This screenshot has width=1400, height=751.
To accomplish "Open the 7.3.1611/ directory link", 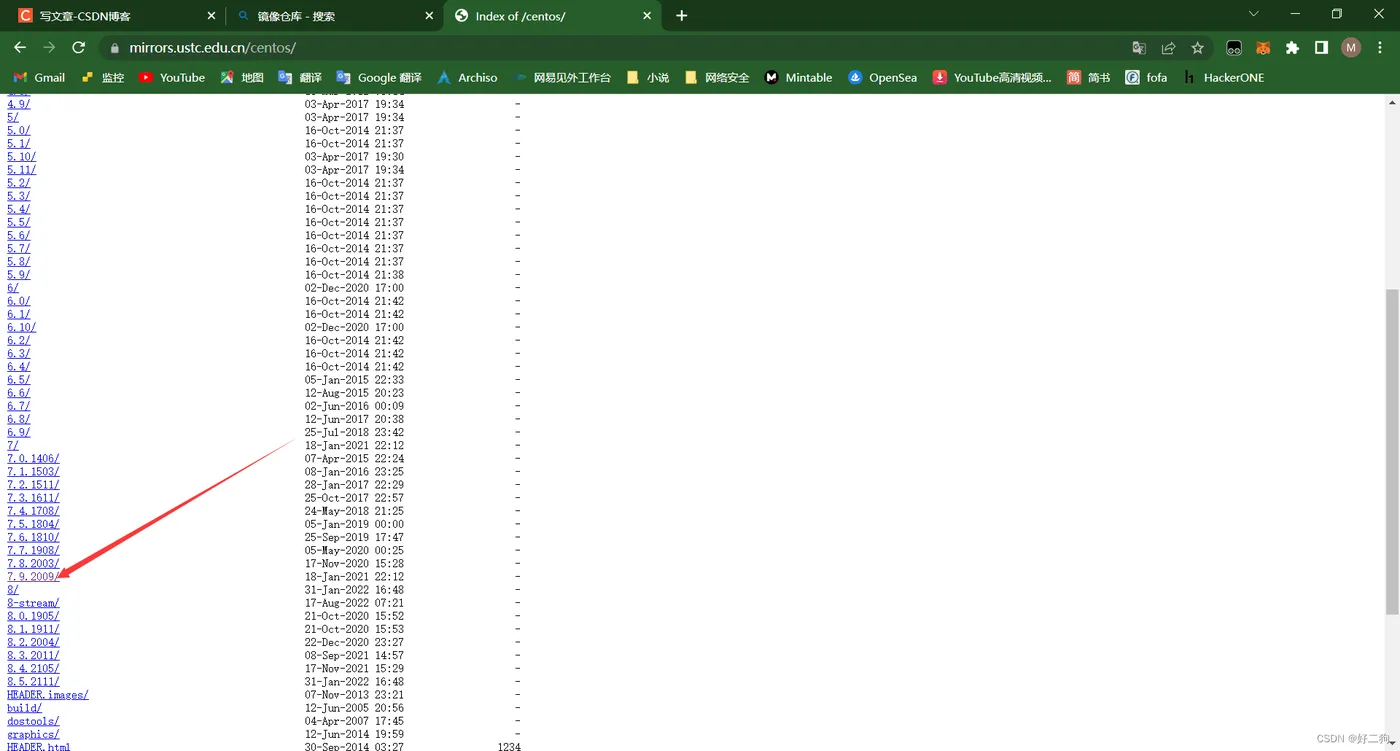I will click(33, 498).
